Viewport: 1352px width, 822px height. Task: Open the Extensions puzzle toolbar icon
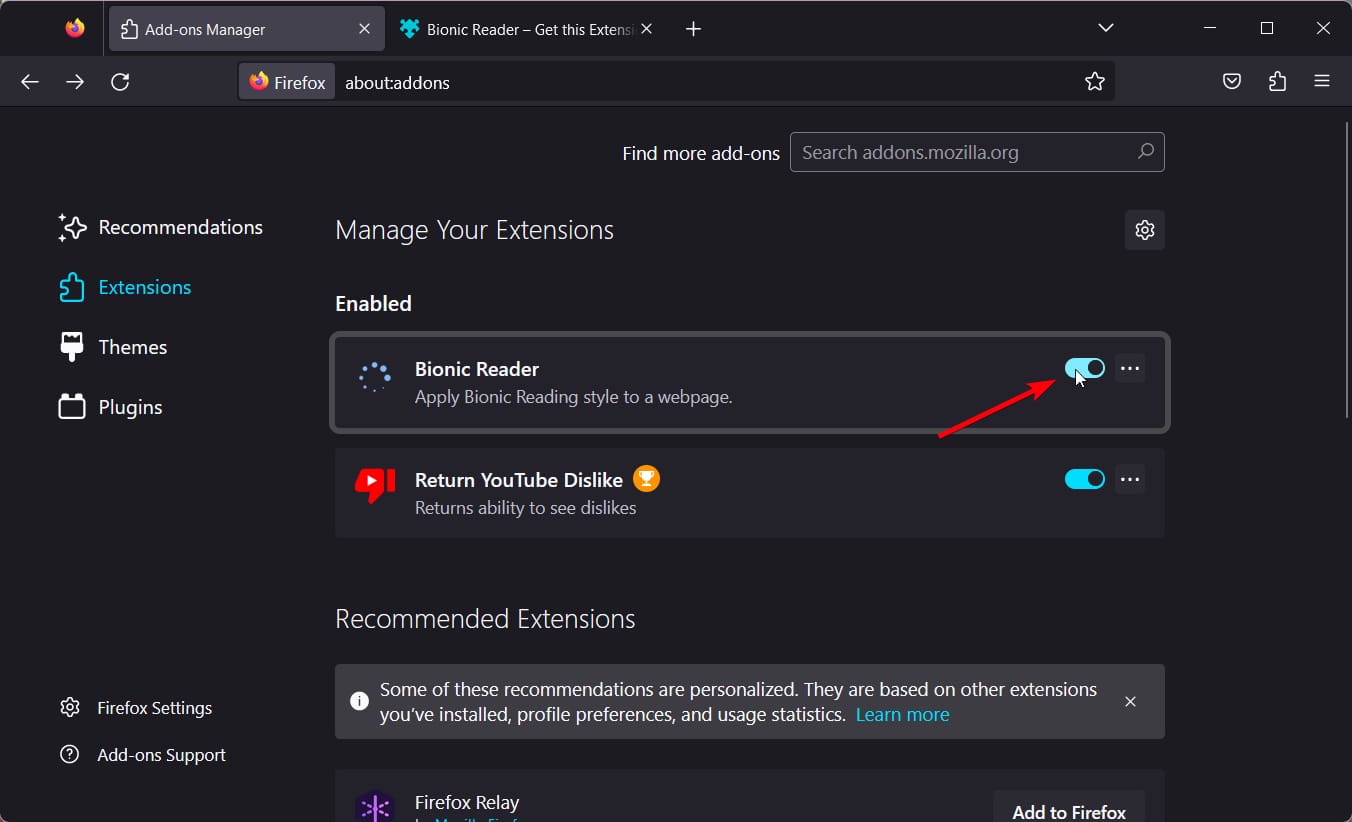[1277, 82]
